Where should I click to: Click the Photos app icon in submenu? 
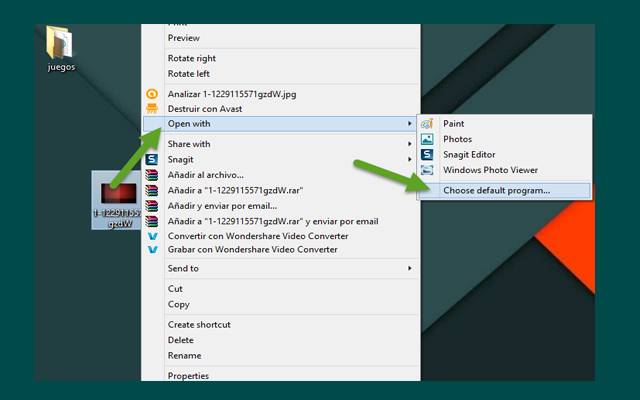tap(428, 139)
